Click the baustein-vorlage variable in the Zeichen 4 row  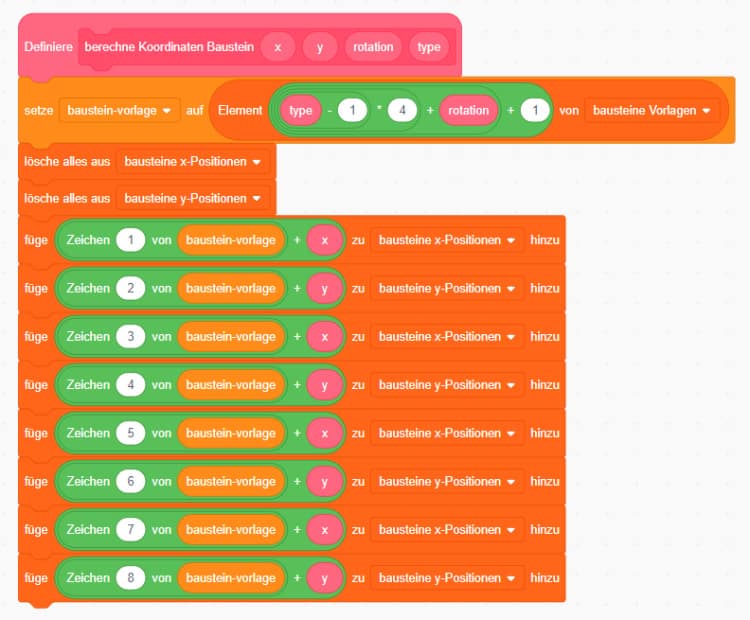[231, 385]
